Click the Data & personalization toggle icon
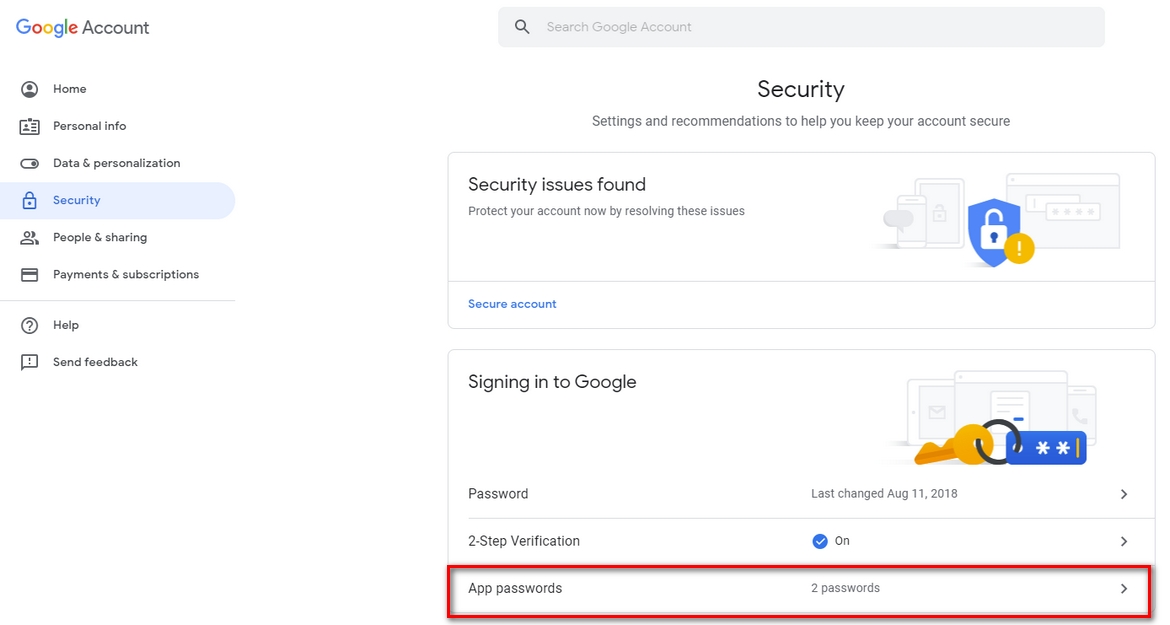The image size is (1170, 625). [x=30, y=163]
